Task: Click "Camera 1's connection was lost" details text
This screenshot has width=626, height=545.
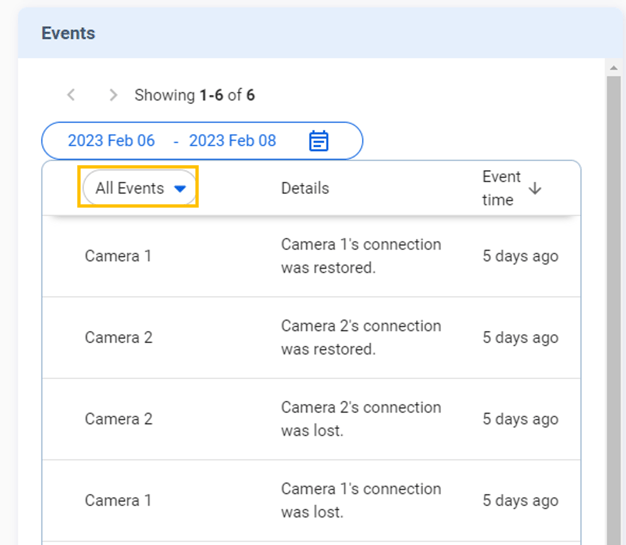Action: (x=360, y=501)
